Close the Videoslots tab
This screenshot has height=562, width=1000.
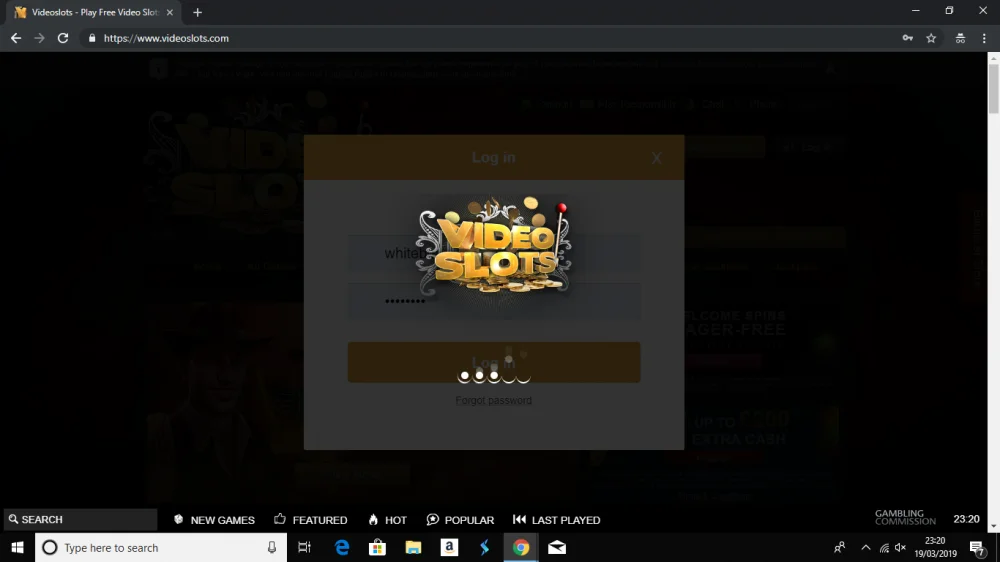pos(170,12)
